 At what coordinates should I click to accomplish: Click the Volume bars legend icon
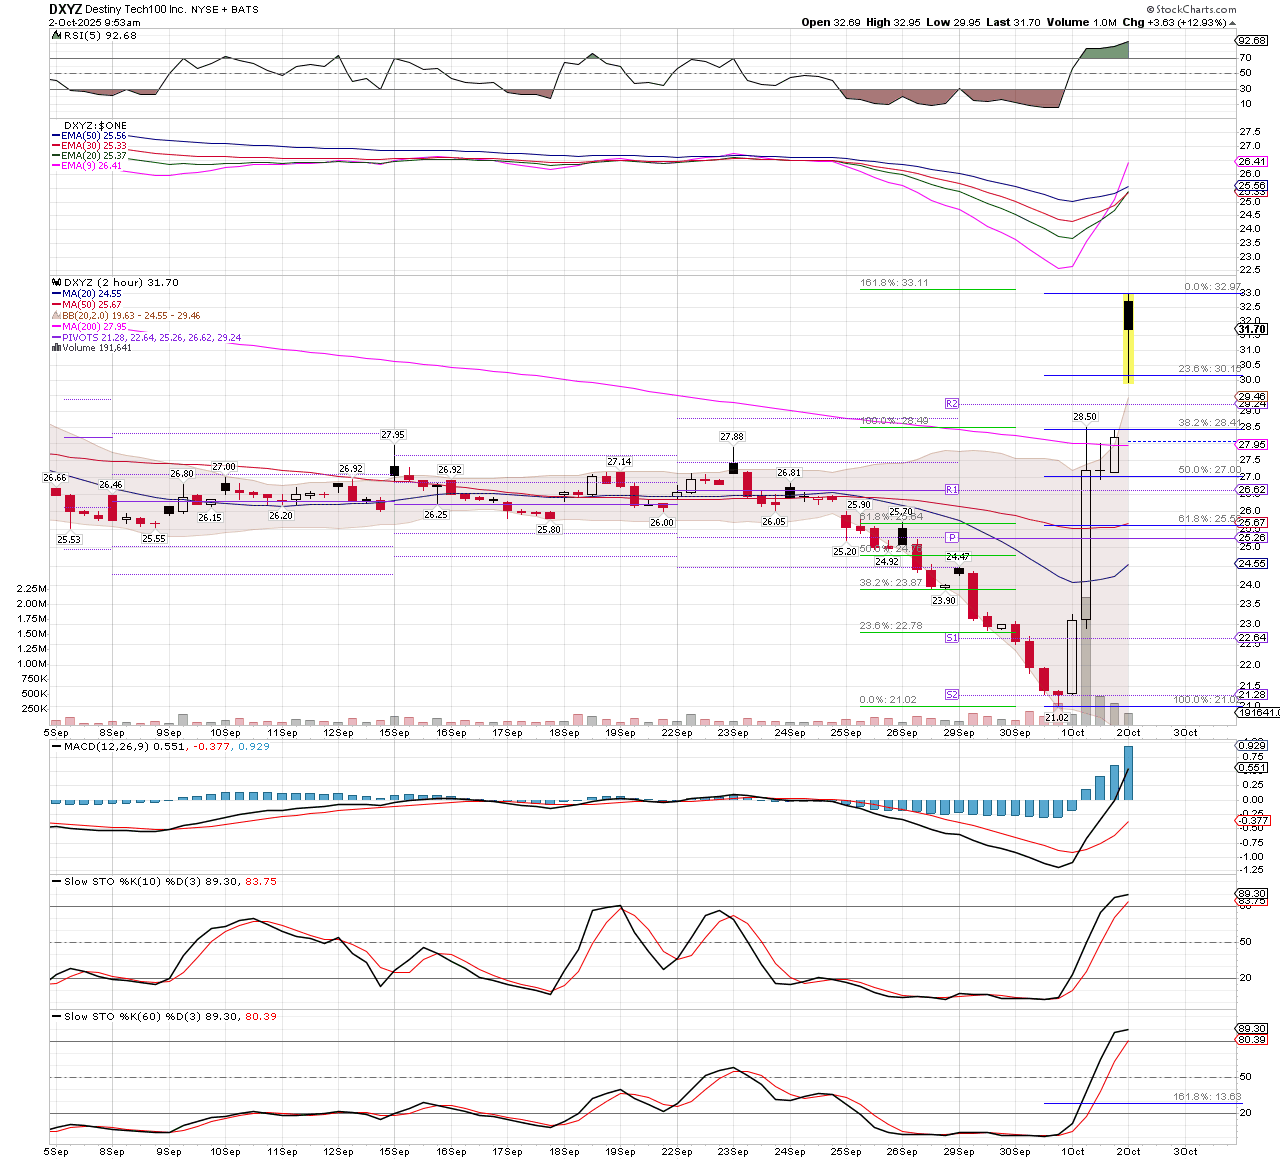coord(56,348)
